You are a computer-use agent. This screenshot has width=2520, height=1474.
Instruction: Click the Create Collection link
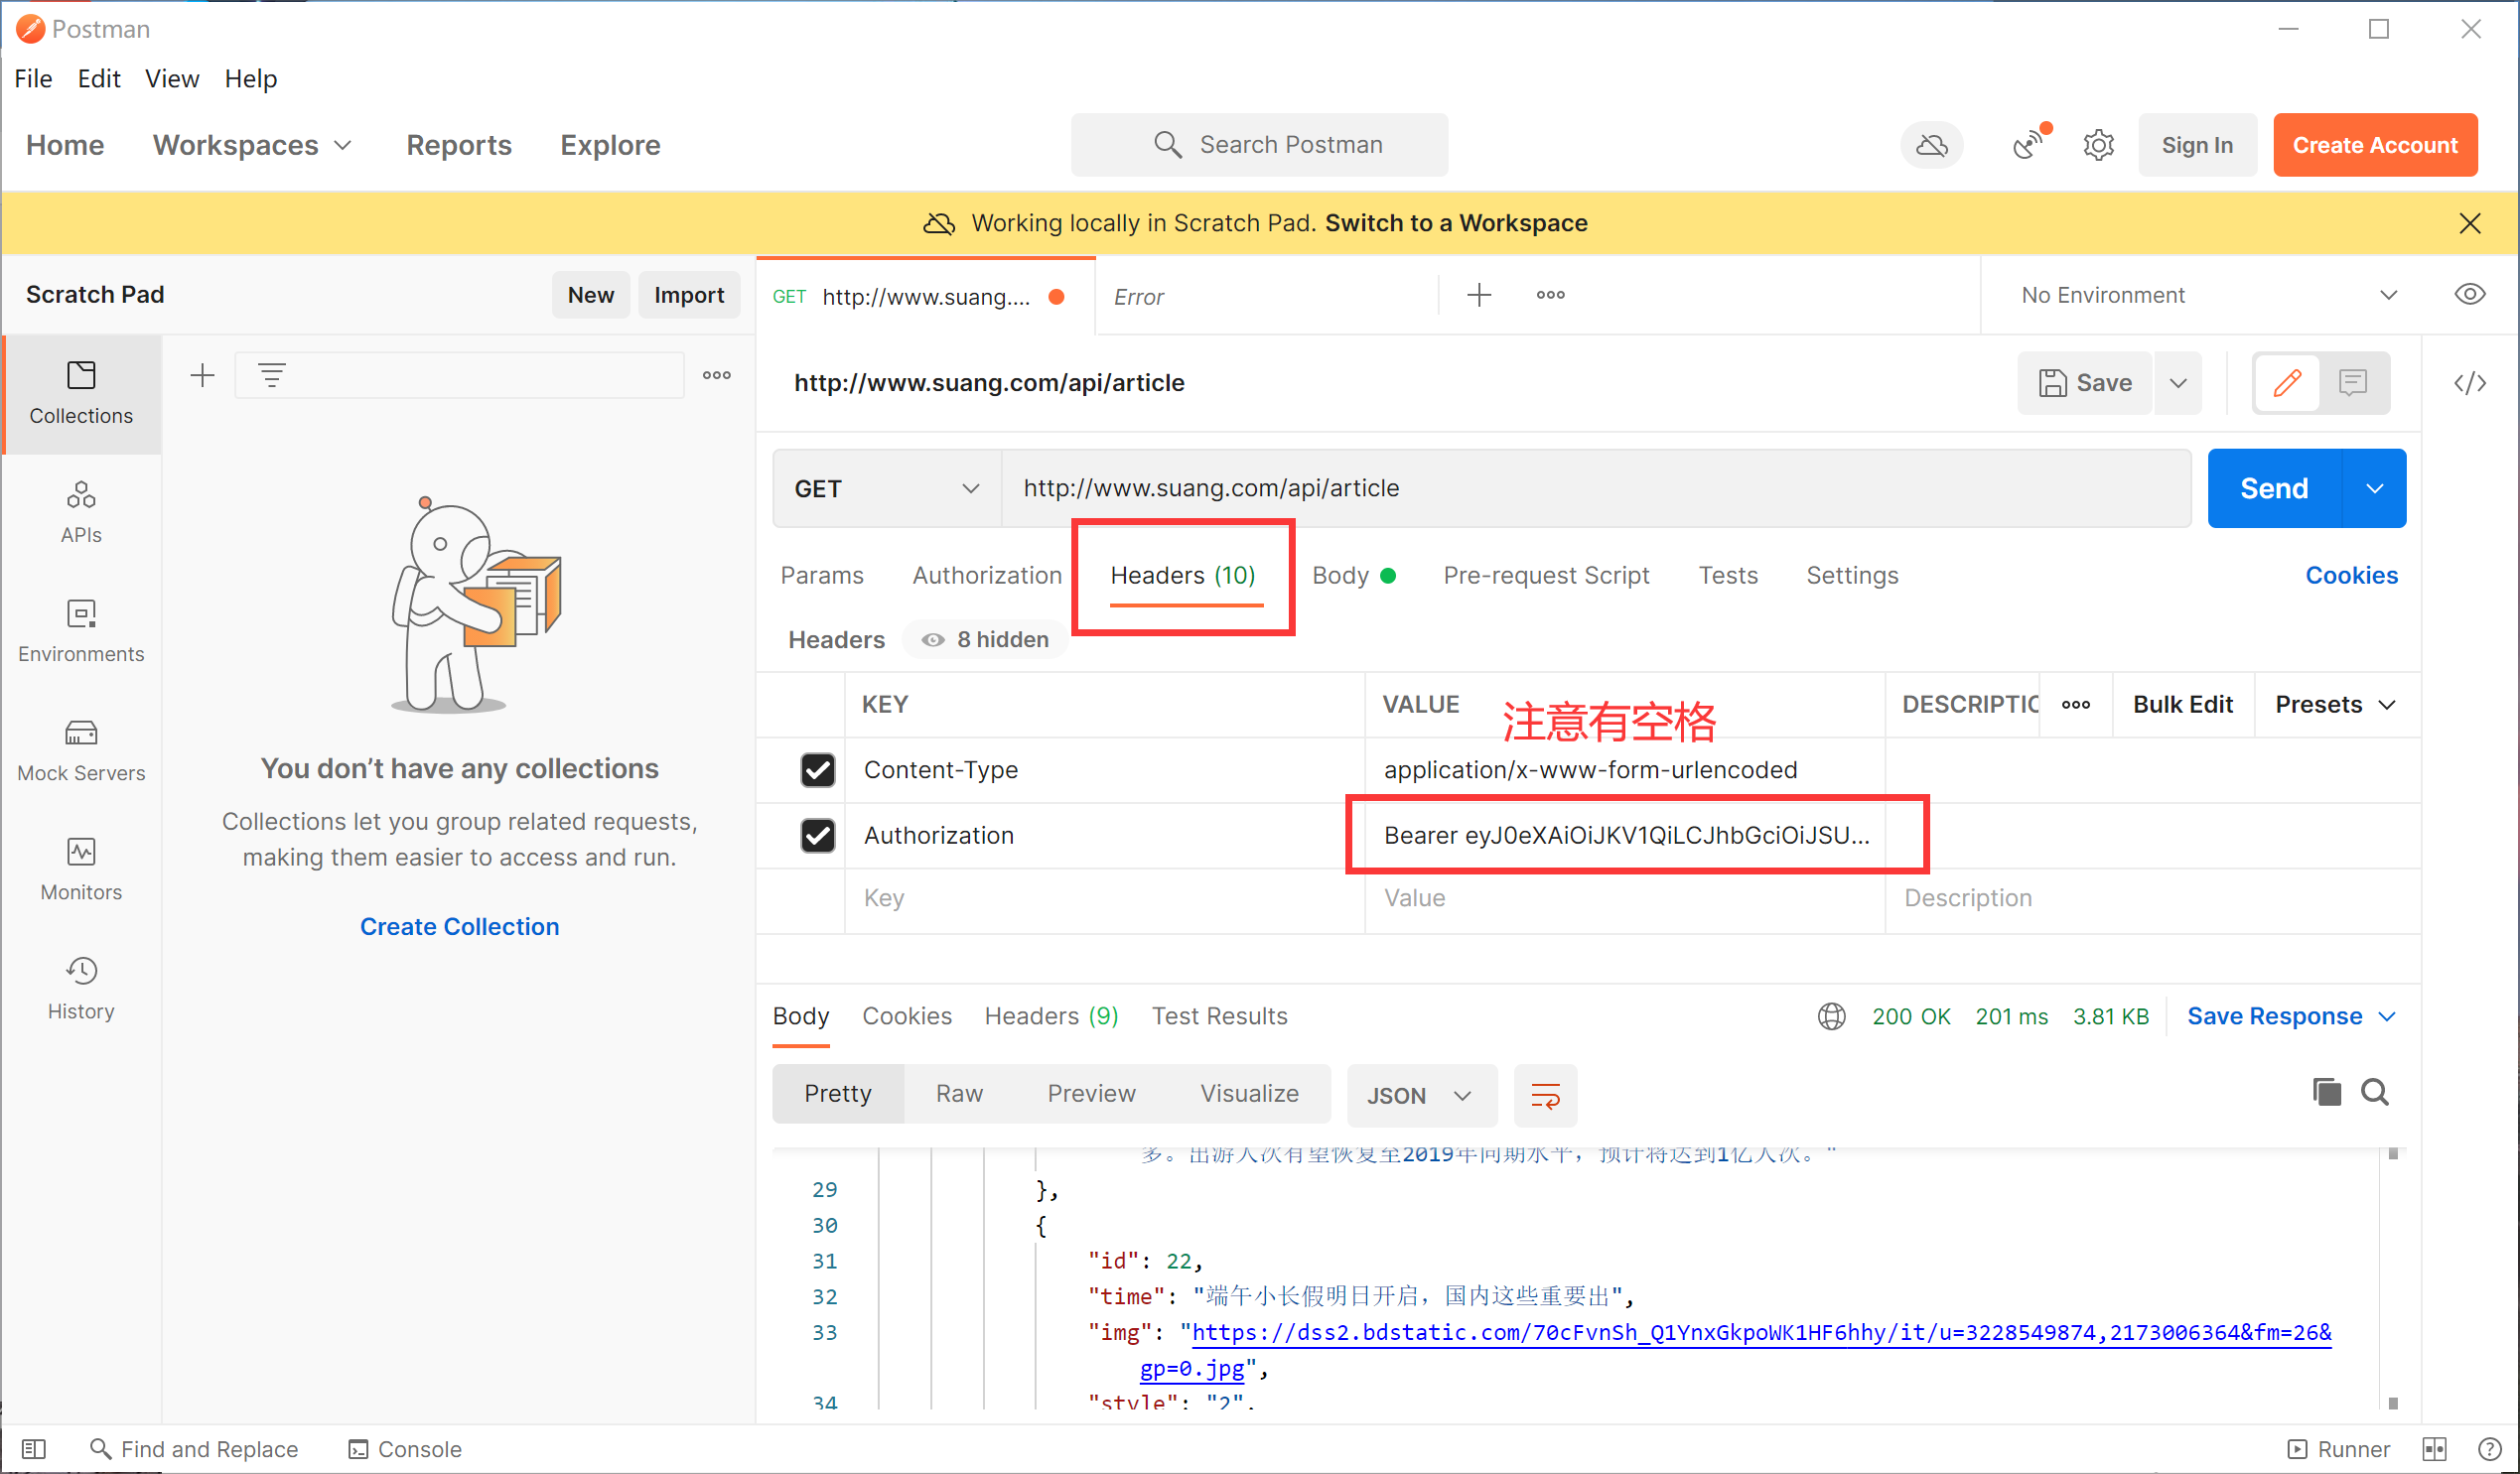click(459, 926)
